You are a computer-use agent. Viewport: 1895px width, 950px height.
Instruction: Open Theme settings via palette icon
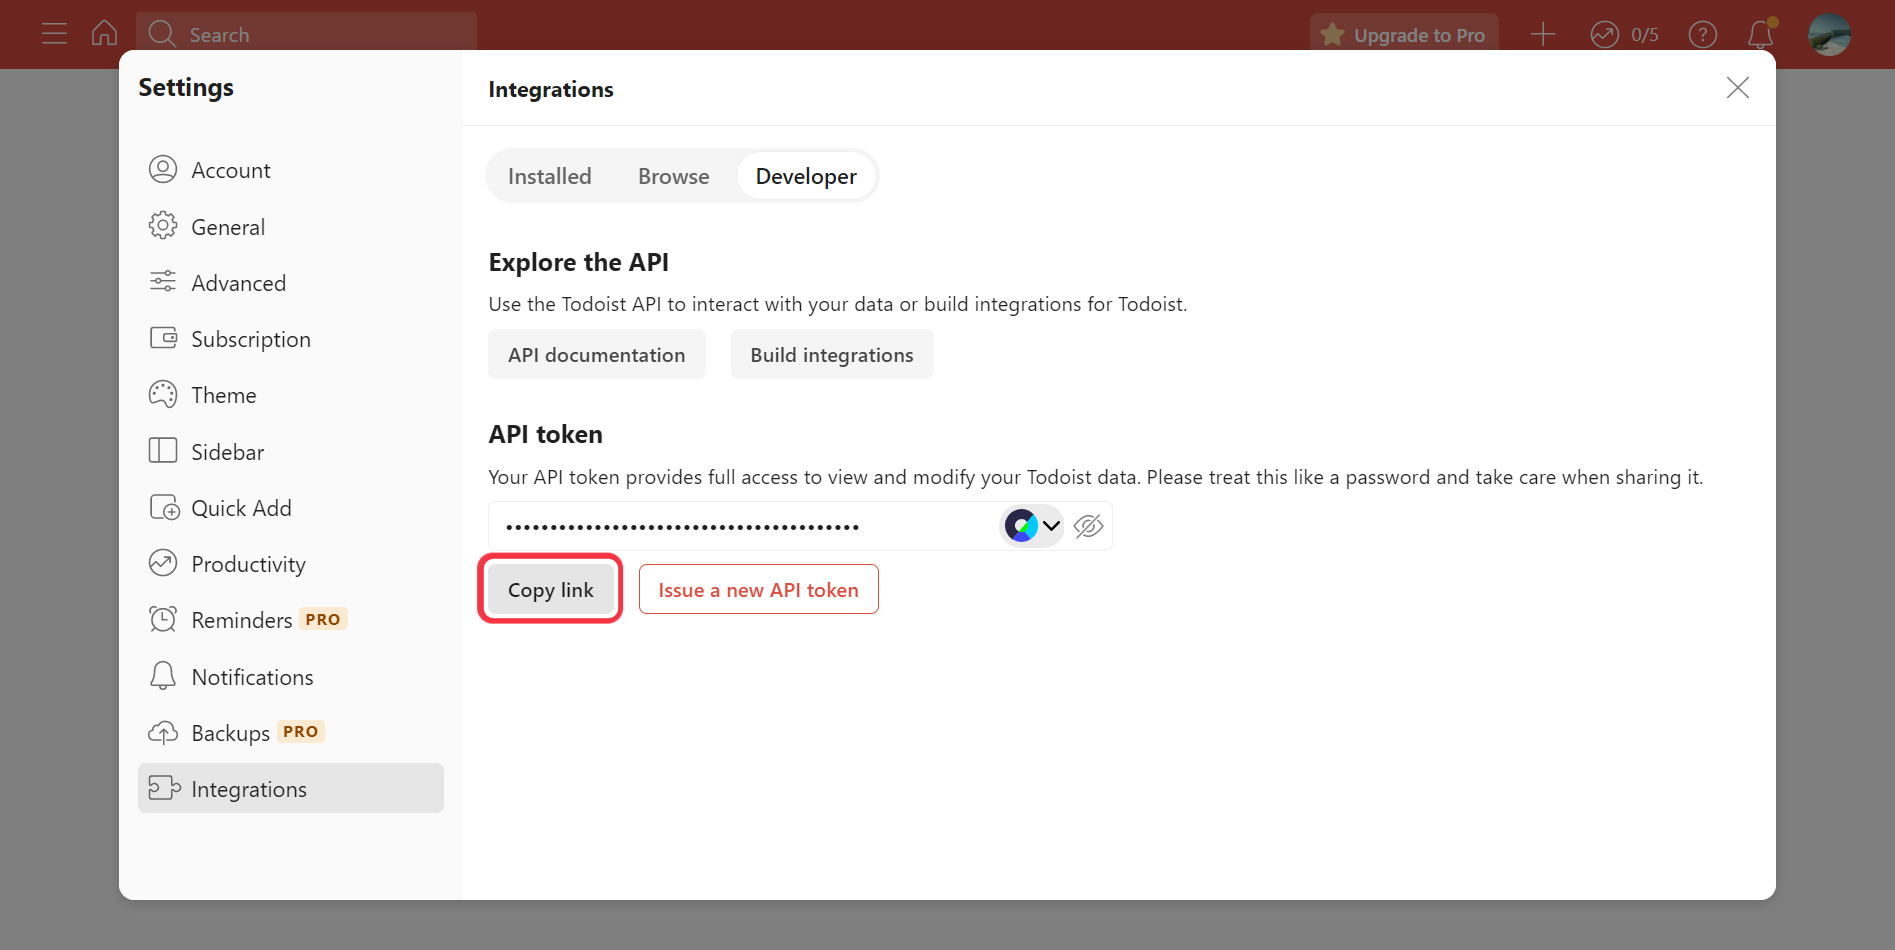point(223,394)
